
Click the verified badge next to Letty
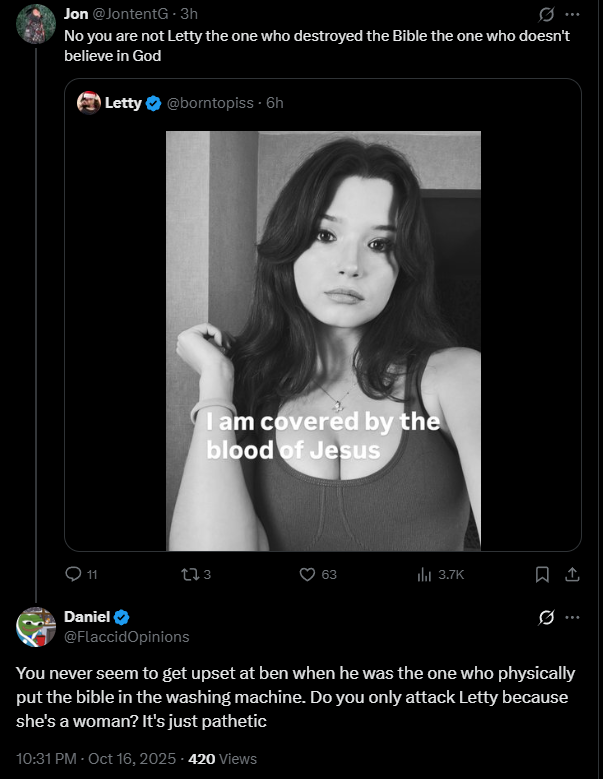coord(154,103)
